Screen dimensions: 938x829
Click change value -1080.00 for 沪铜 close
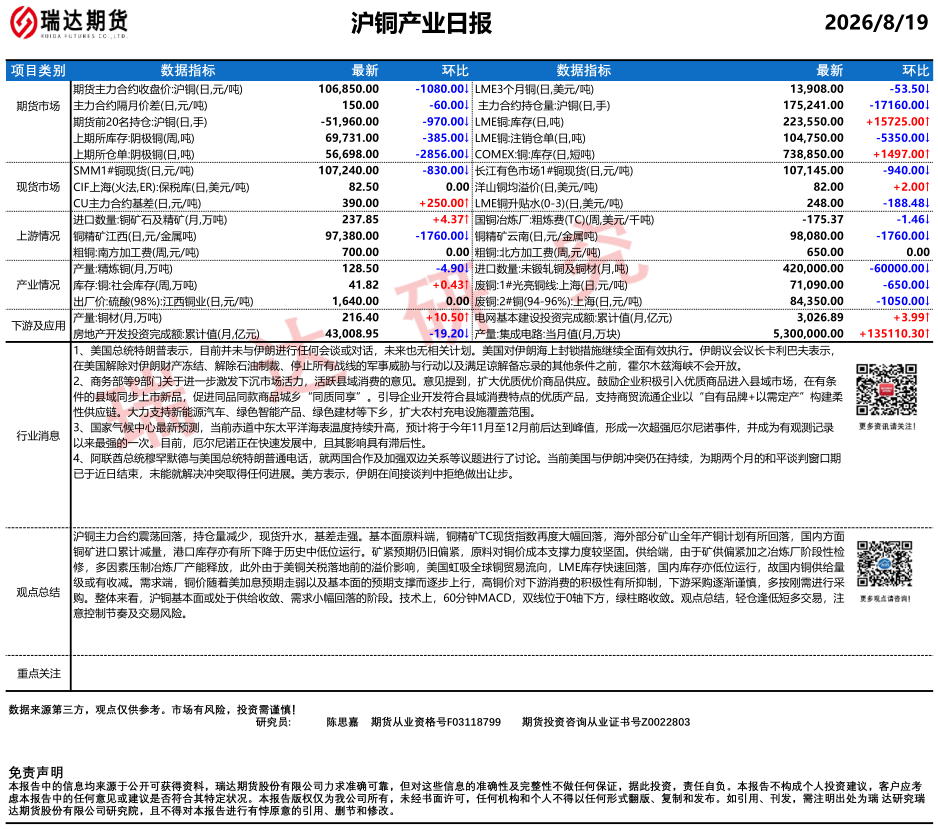click(442, 89)
